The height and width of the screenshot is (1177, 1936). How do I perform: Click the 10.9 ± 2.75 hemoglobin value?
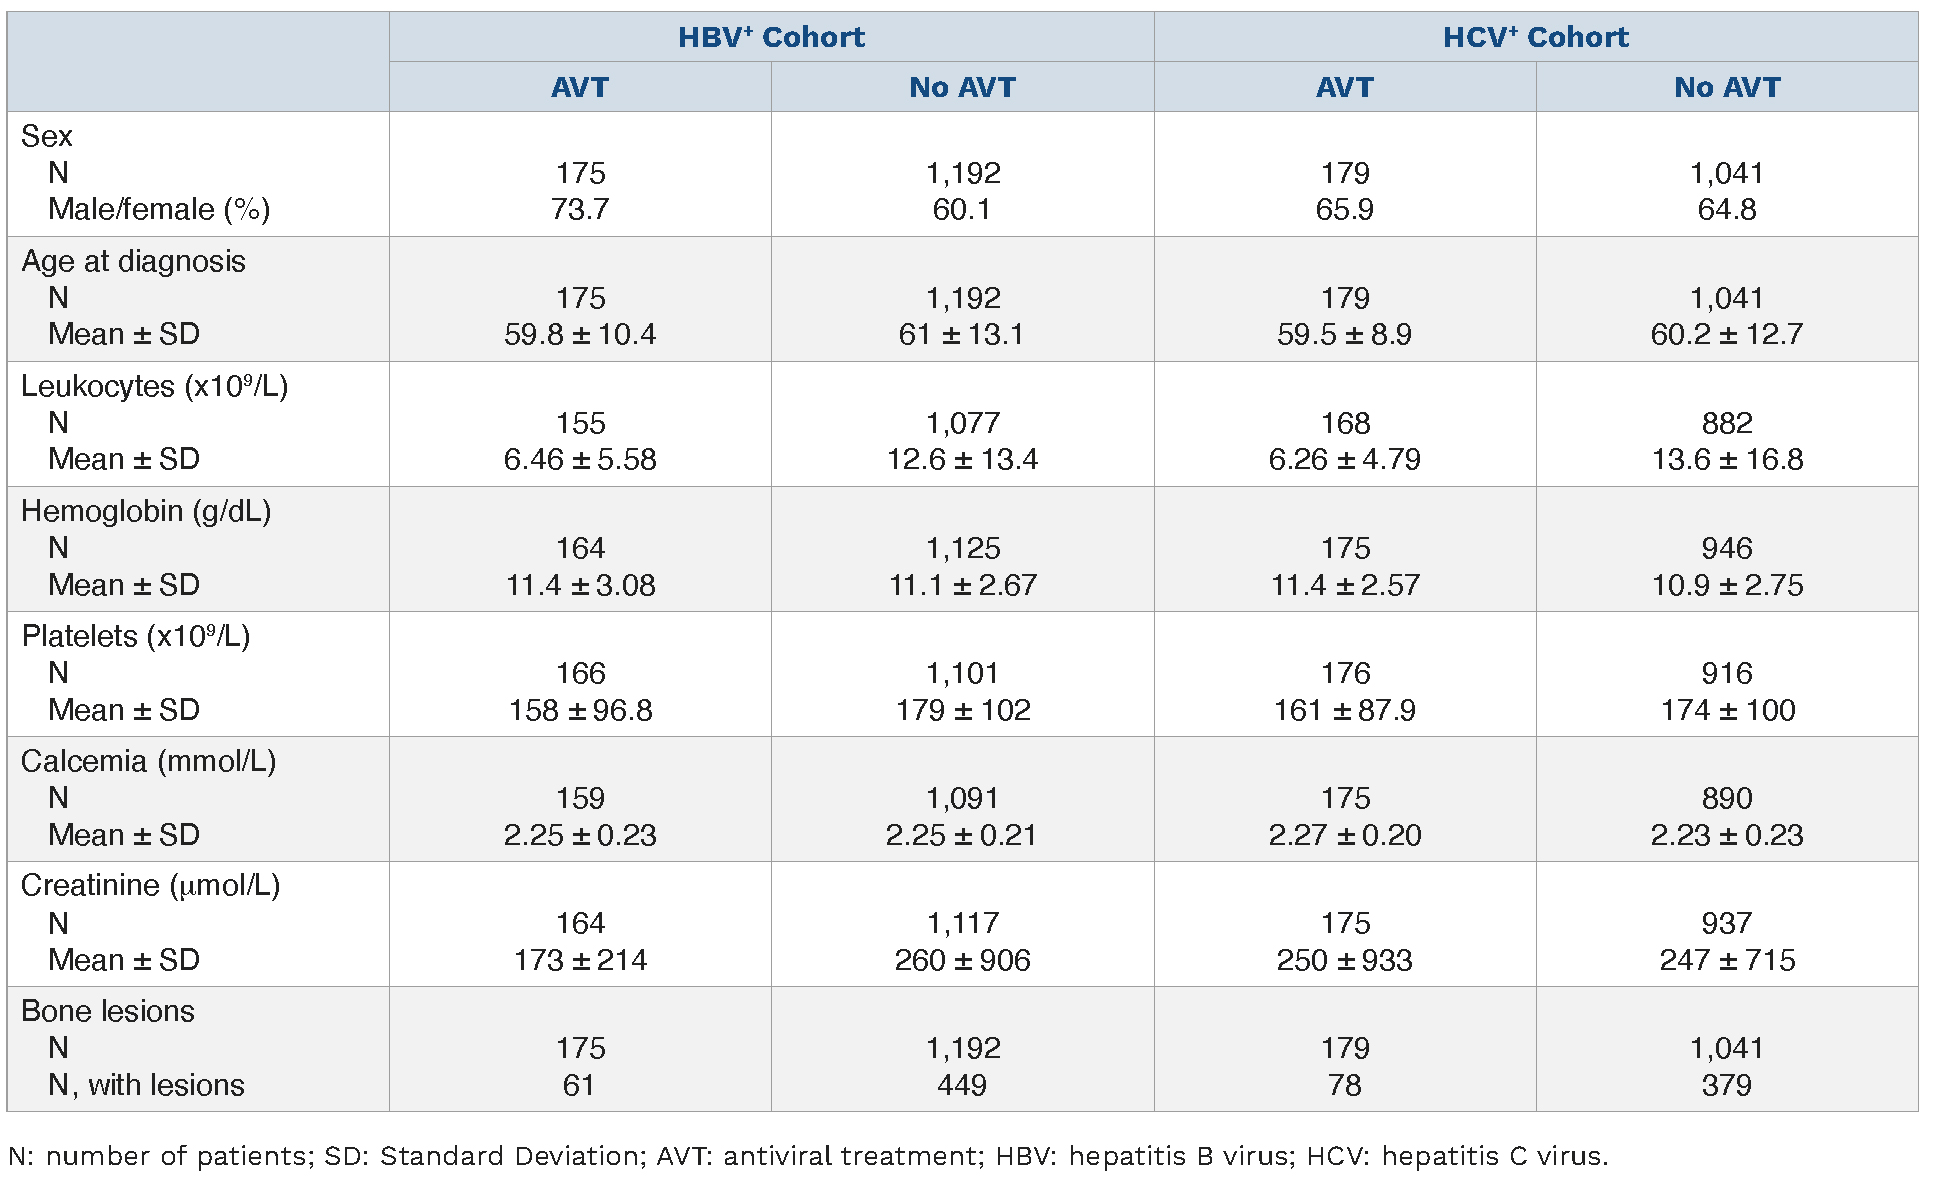(1727, 585)
